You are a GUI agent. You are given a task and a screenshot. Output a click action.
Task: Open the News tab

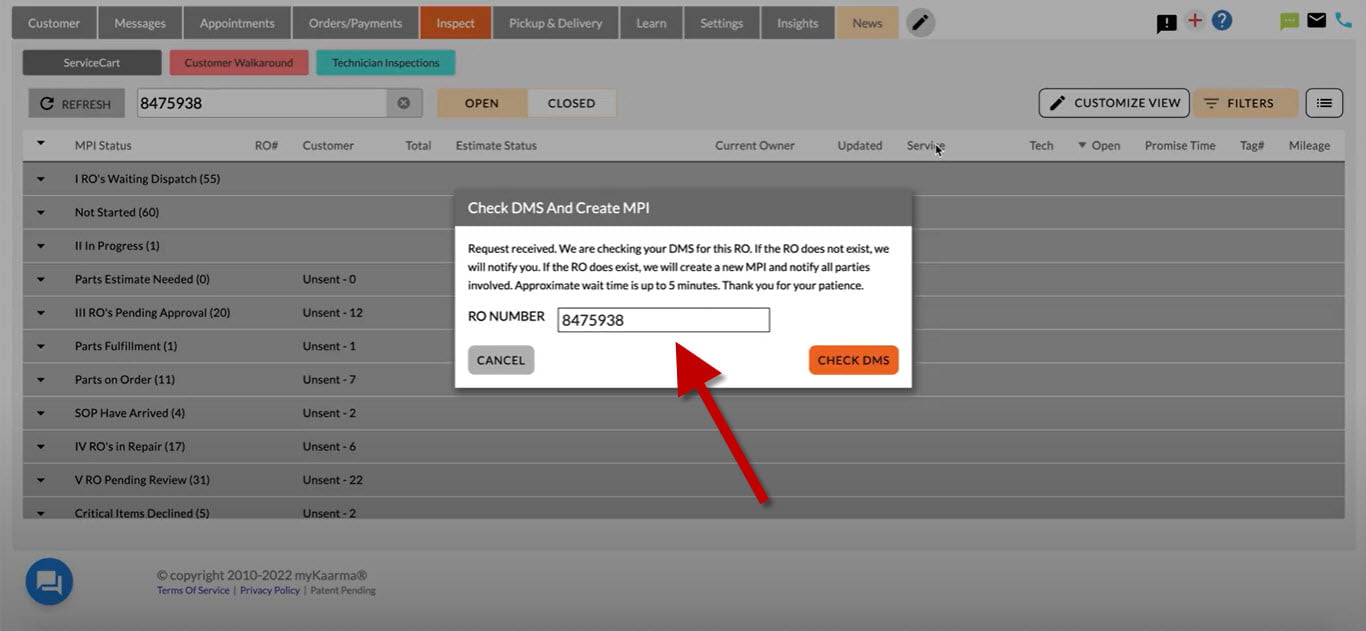tap(867, 23)
